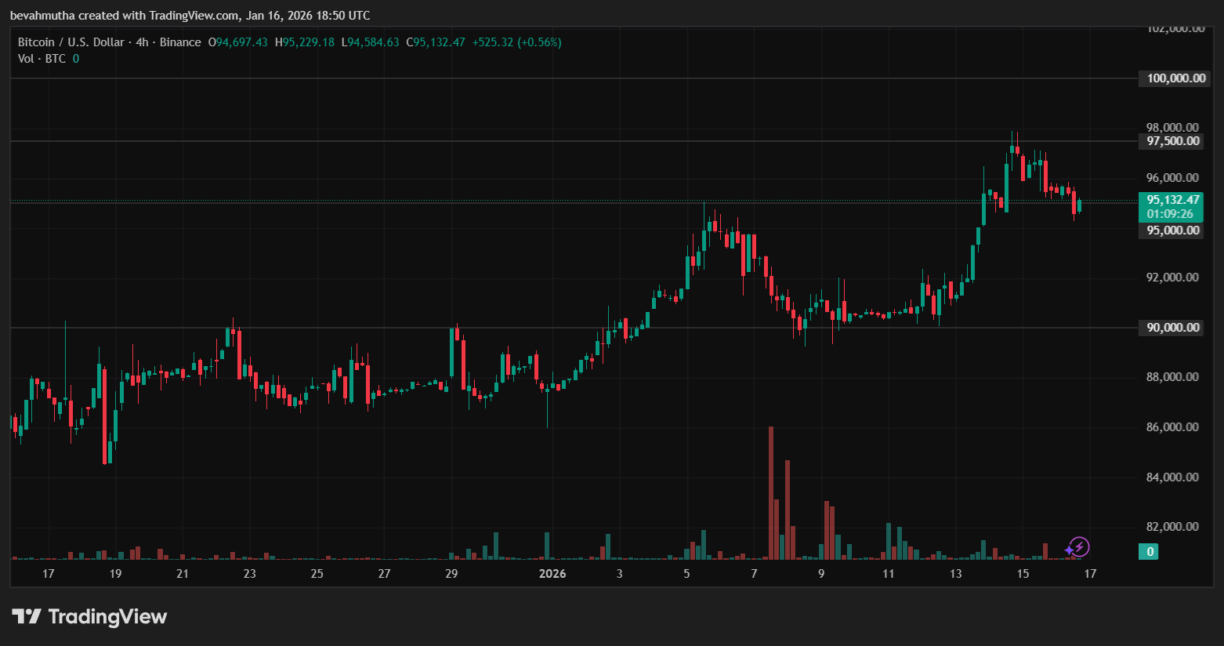Click the Binance exchange name in the legend
This screenshot has height=646, width=1224.
(180, 41)
